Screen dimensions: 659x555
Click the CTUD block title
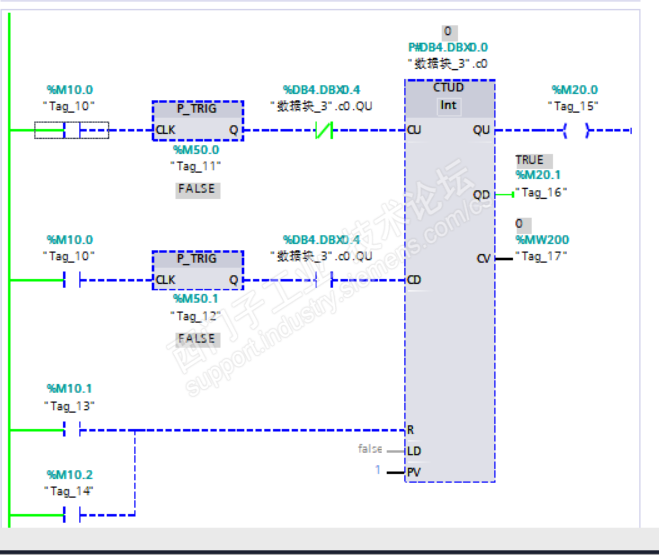pos(448,87)
